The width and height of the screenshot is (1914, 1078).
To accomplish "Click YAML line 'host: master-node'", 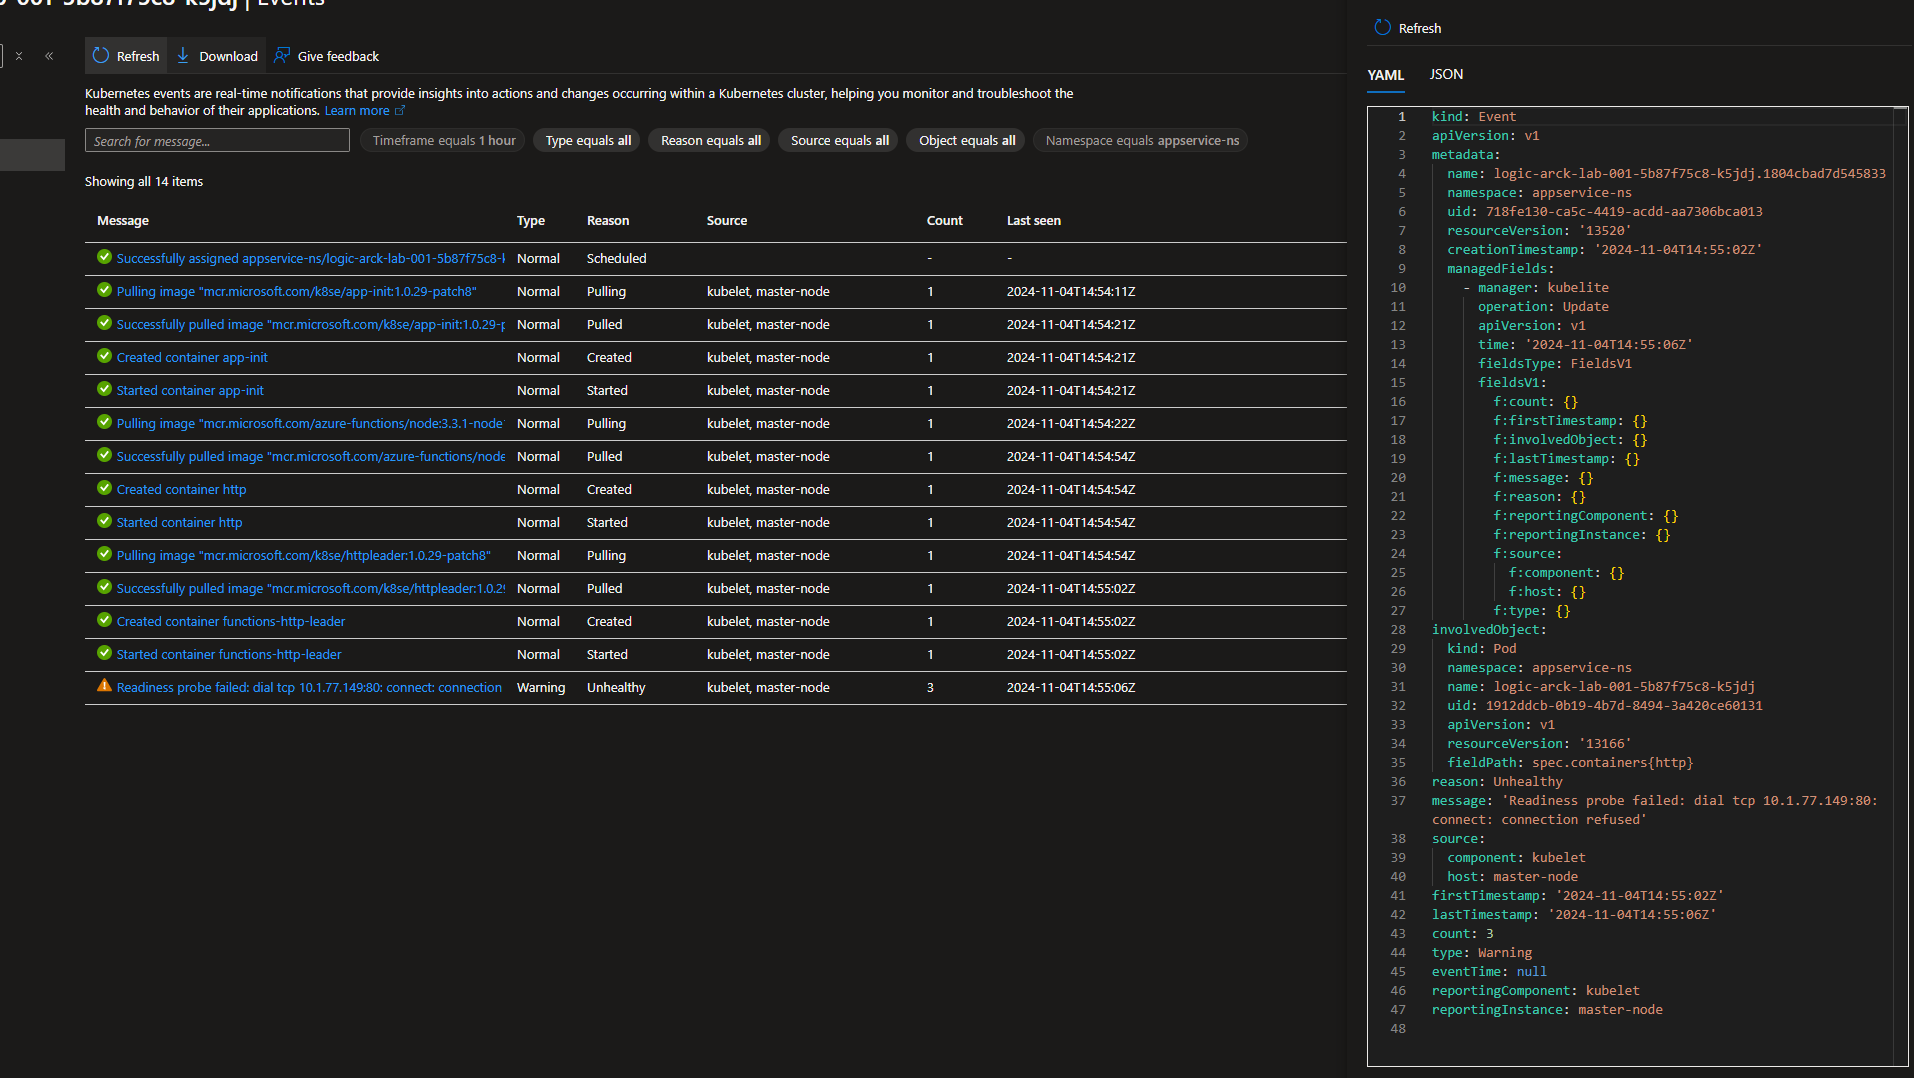I will (x=1512, y=877).
